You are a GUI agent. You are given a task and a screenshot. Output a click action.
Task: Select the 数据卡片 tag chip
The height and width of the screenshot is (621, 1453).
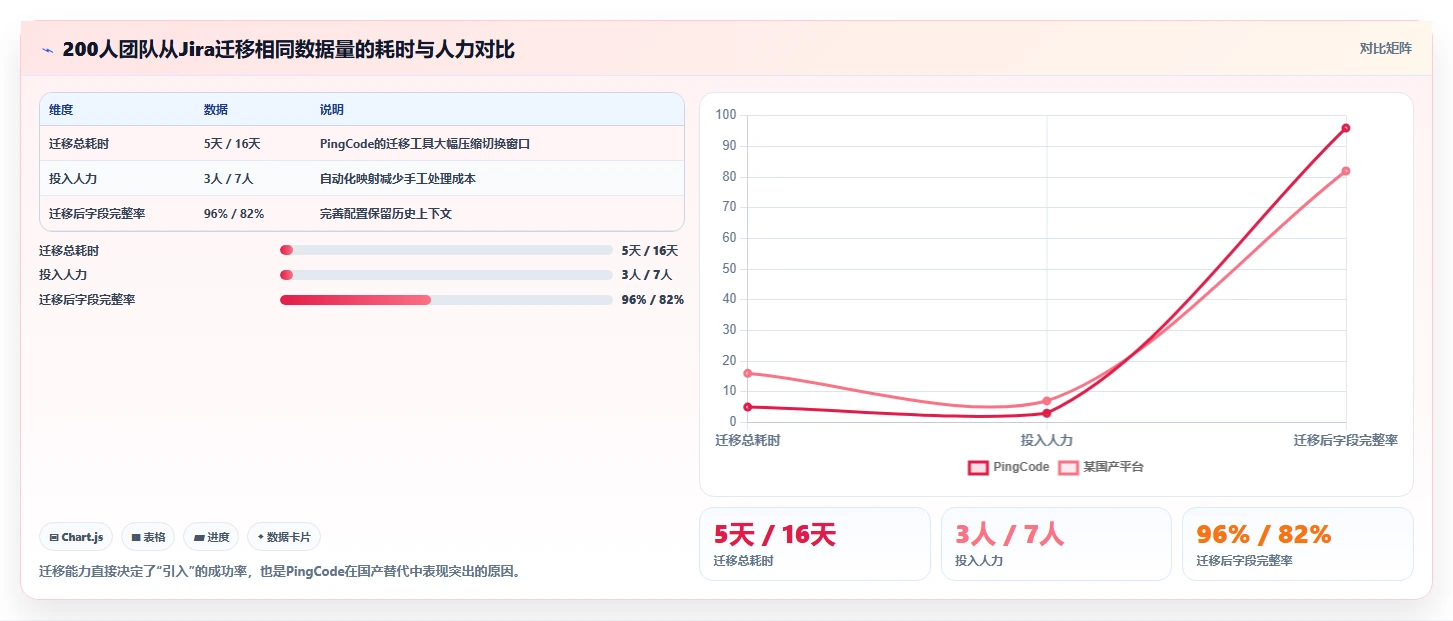pyautogui.click(x=284, y=537)
